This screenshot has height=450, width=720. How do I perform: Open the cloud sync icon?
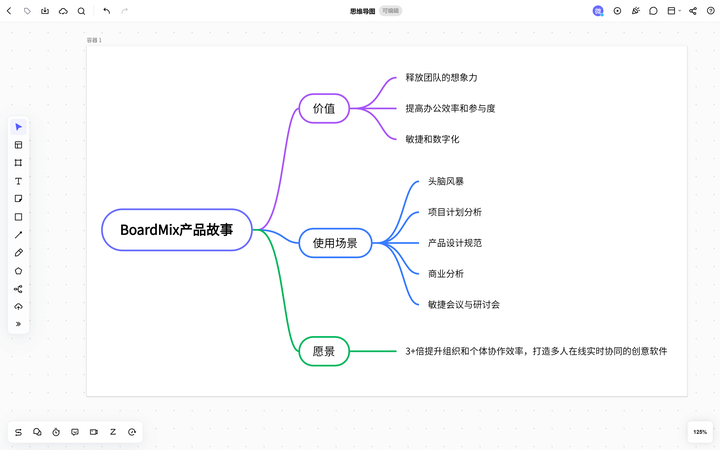click(x=63, y=11)
